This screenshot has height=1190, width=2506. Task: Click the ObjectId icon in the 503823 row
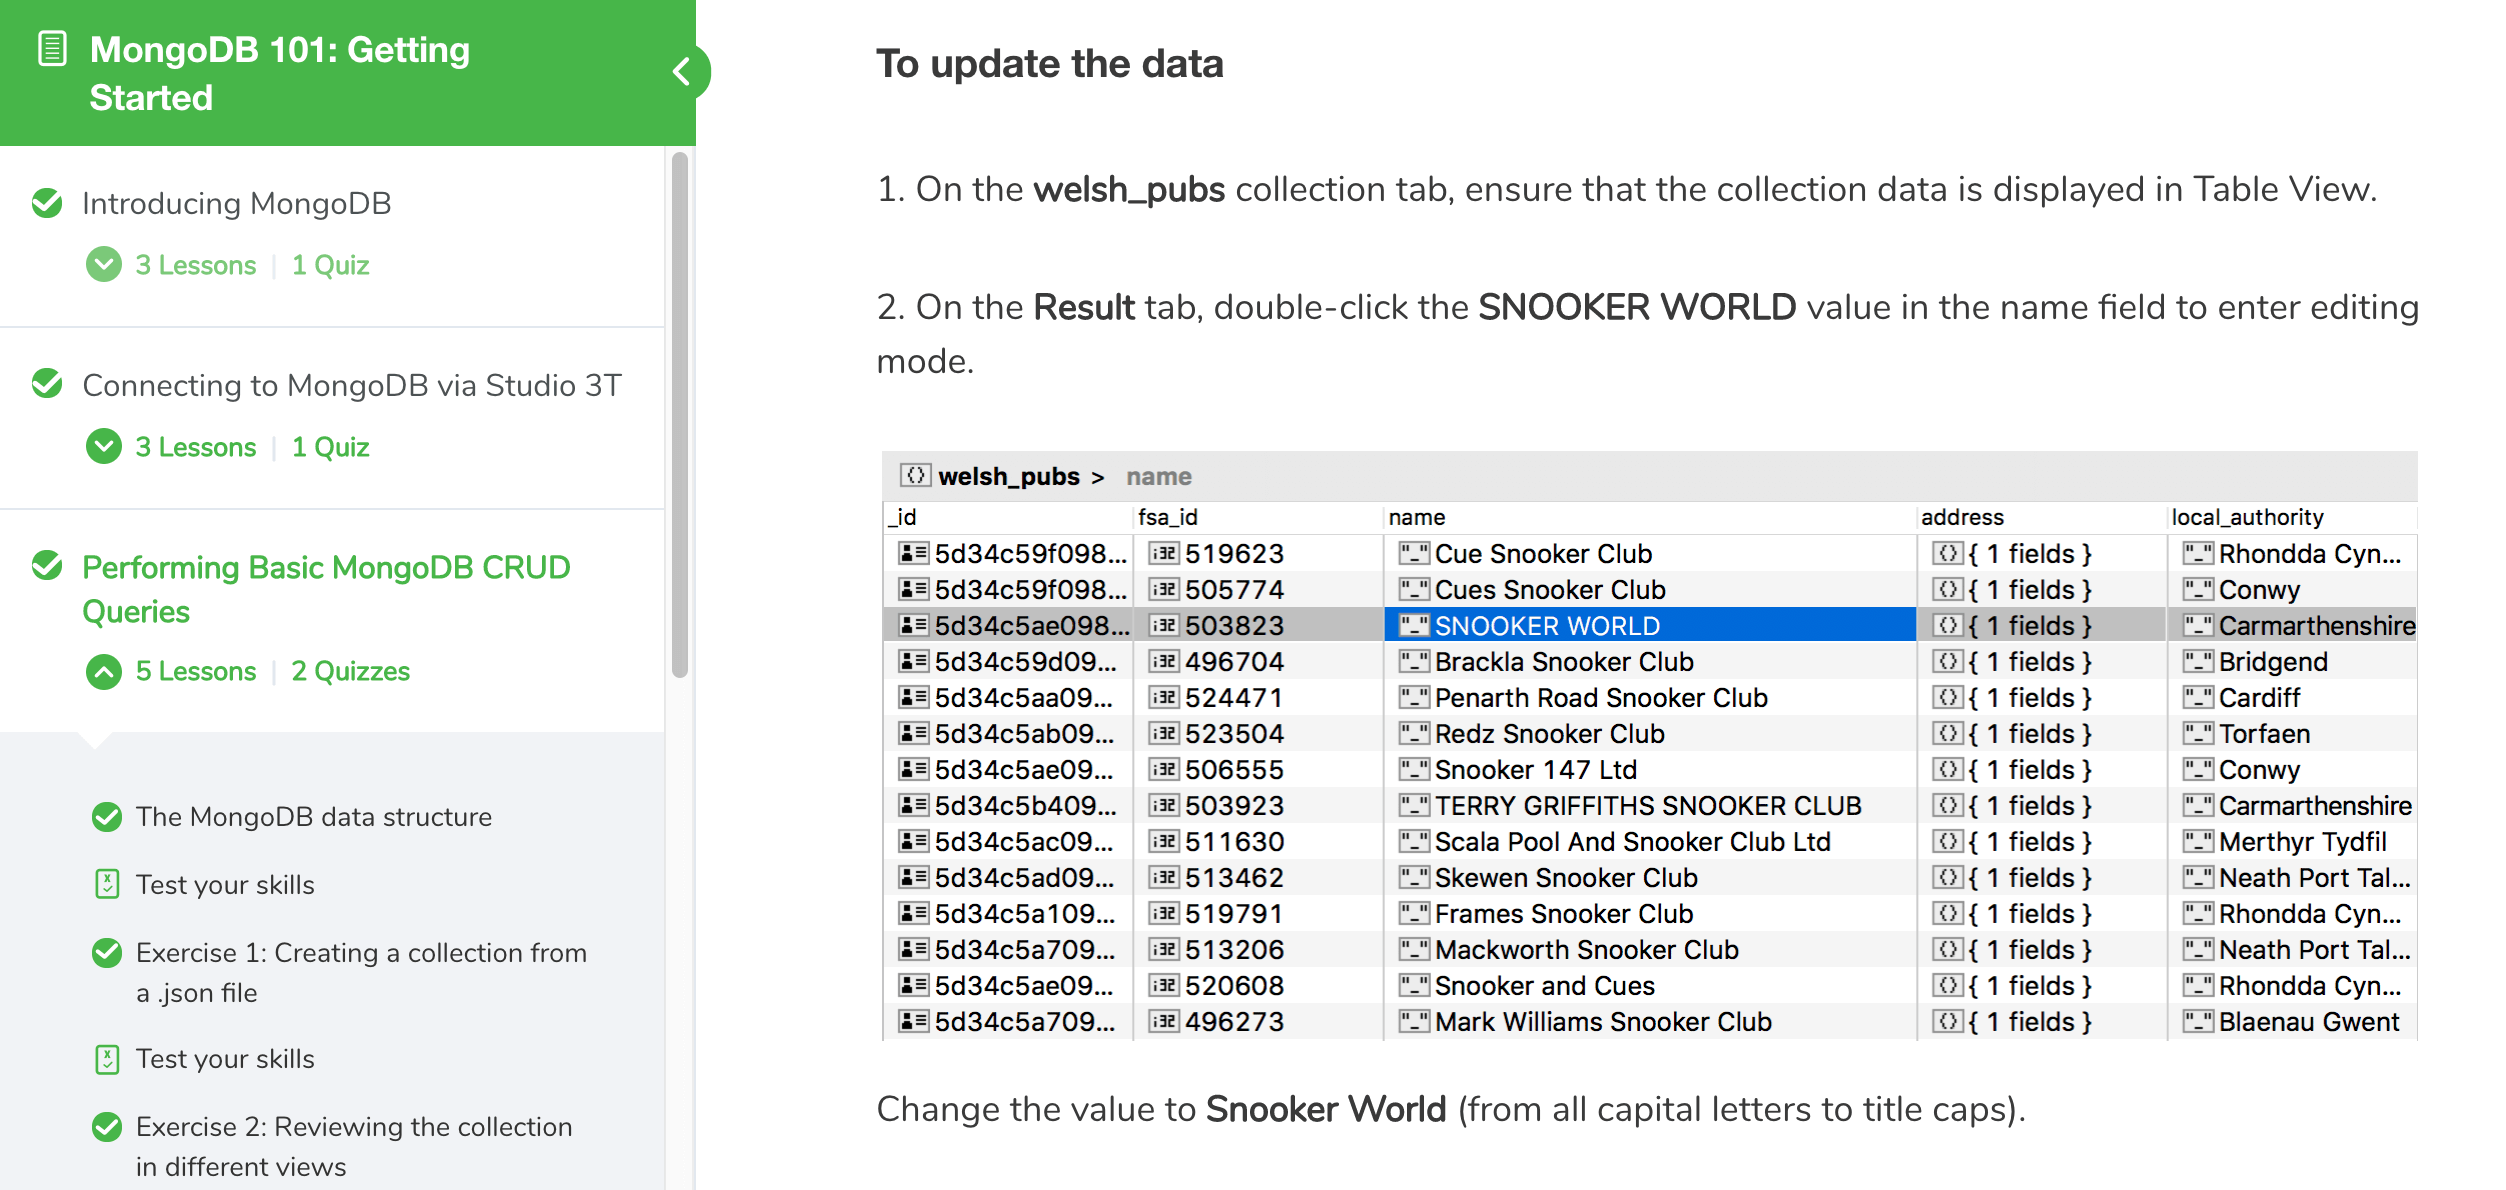914,625
